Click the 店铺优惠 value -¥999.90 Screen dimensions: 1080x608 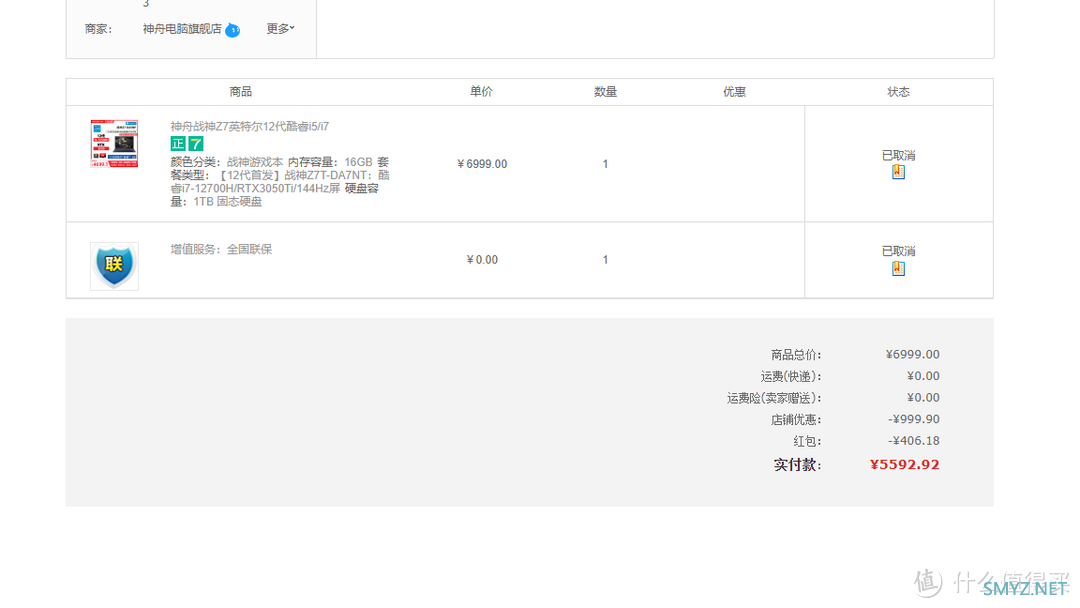pyautogui.click(x=914, y=419)
